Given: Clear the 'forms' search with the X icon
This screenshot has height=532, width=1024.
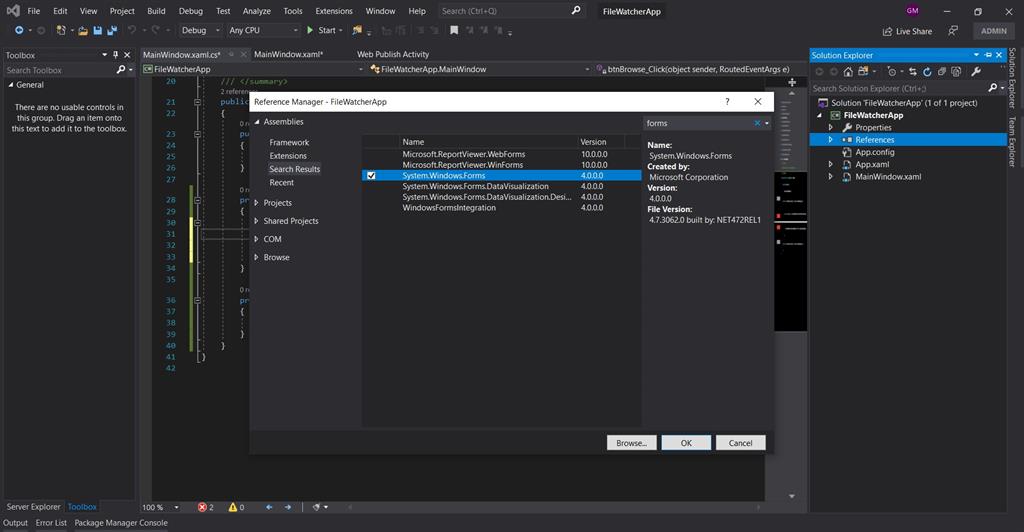Looking at the screenshot, I should click(x=757, y=123).
